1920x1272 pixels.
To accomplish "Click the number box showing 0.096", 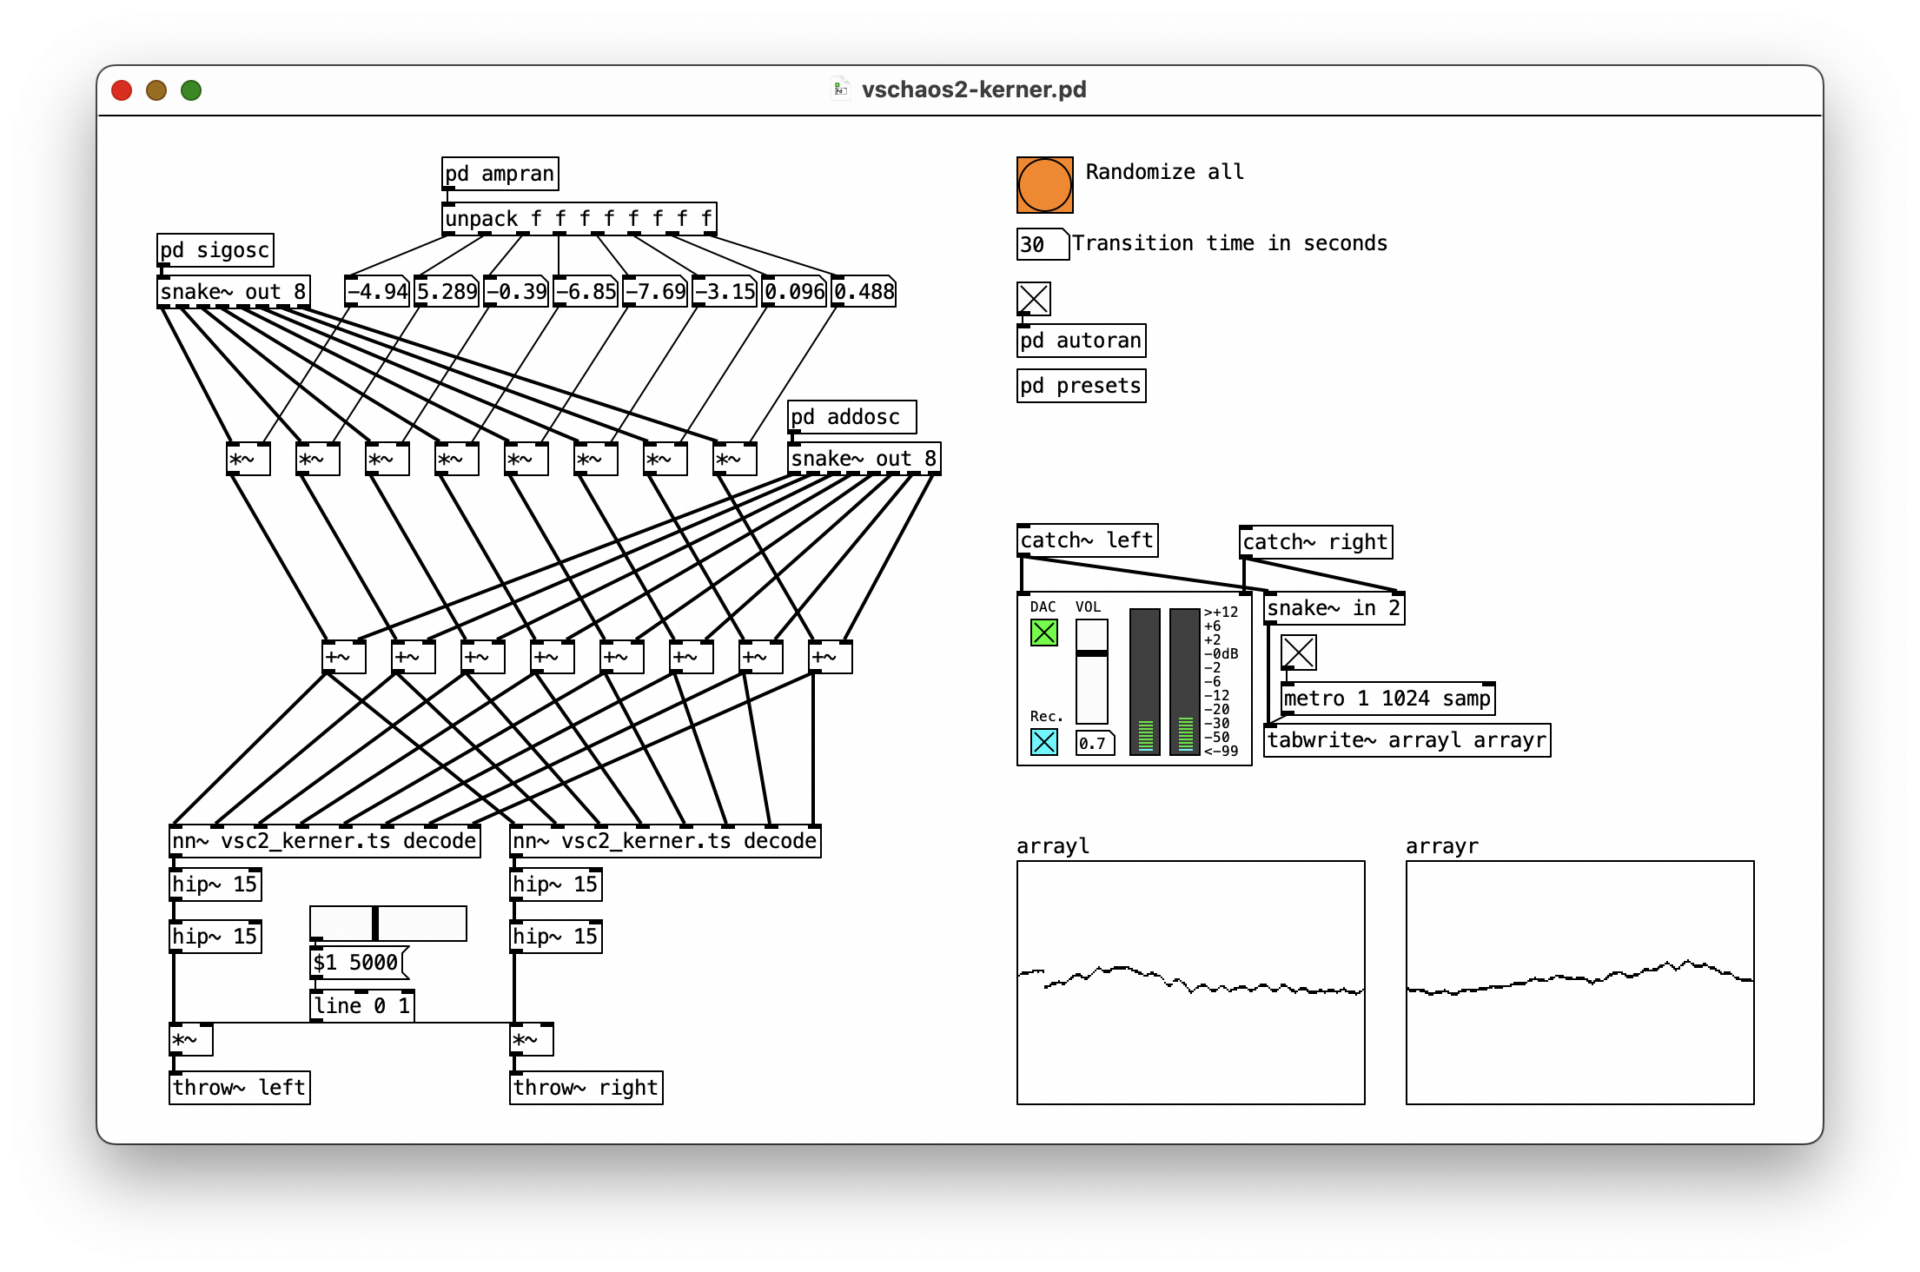I will point(795,292).
